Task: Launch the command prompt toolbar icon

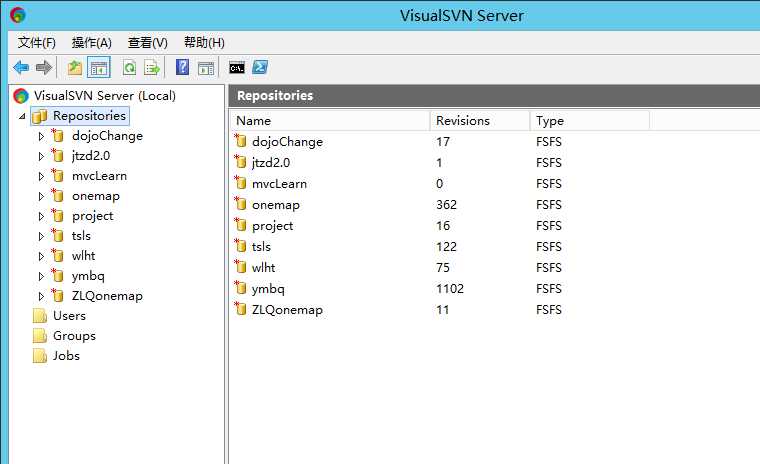Action: click(x=236, y=68)
